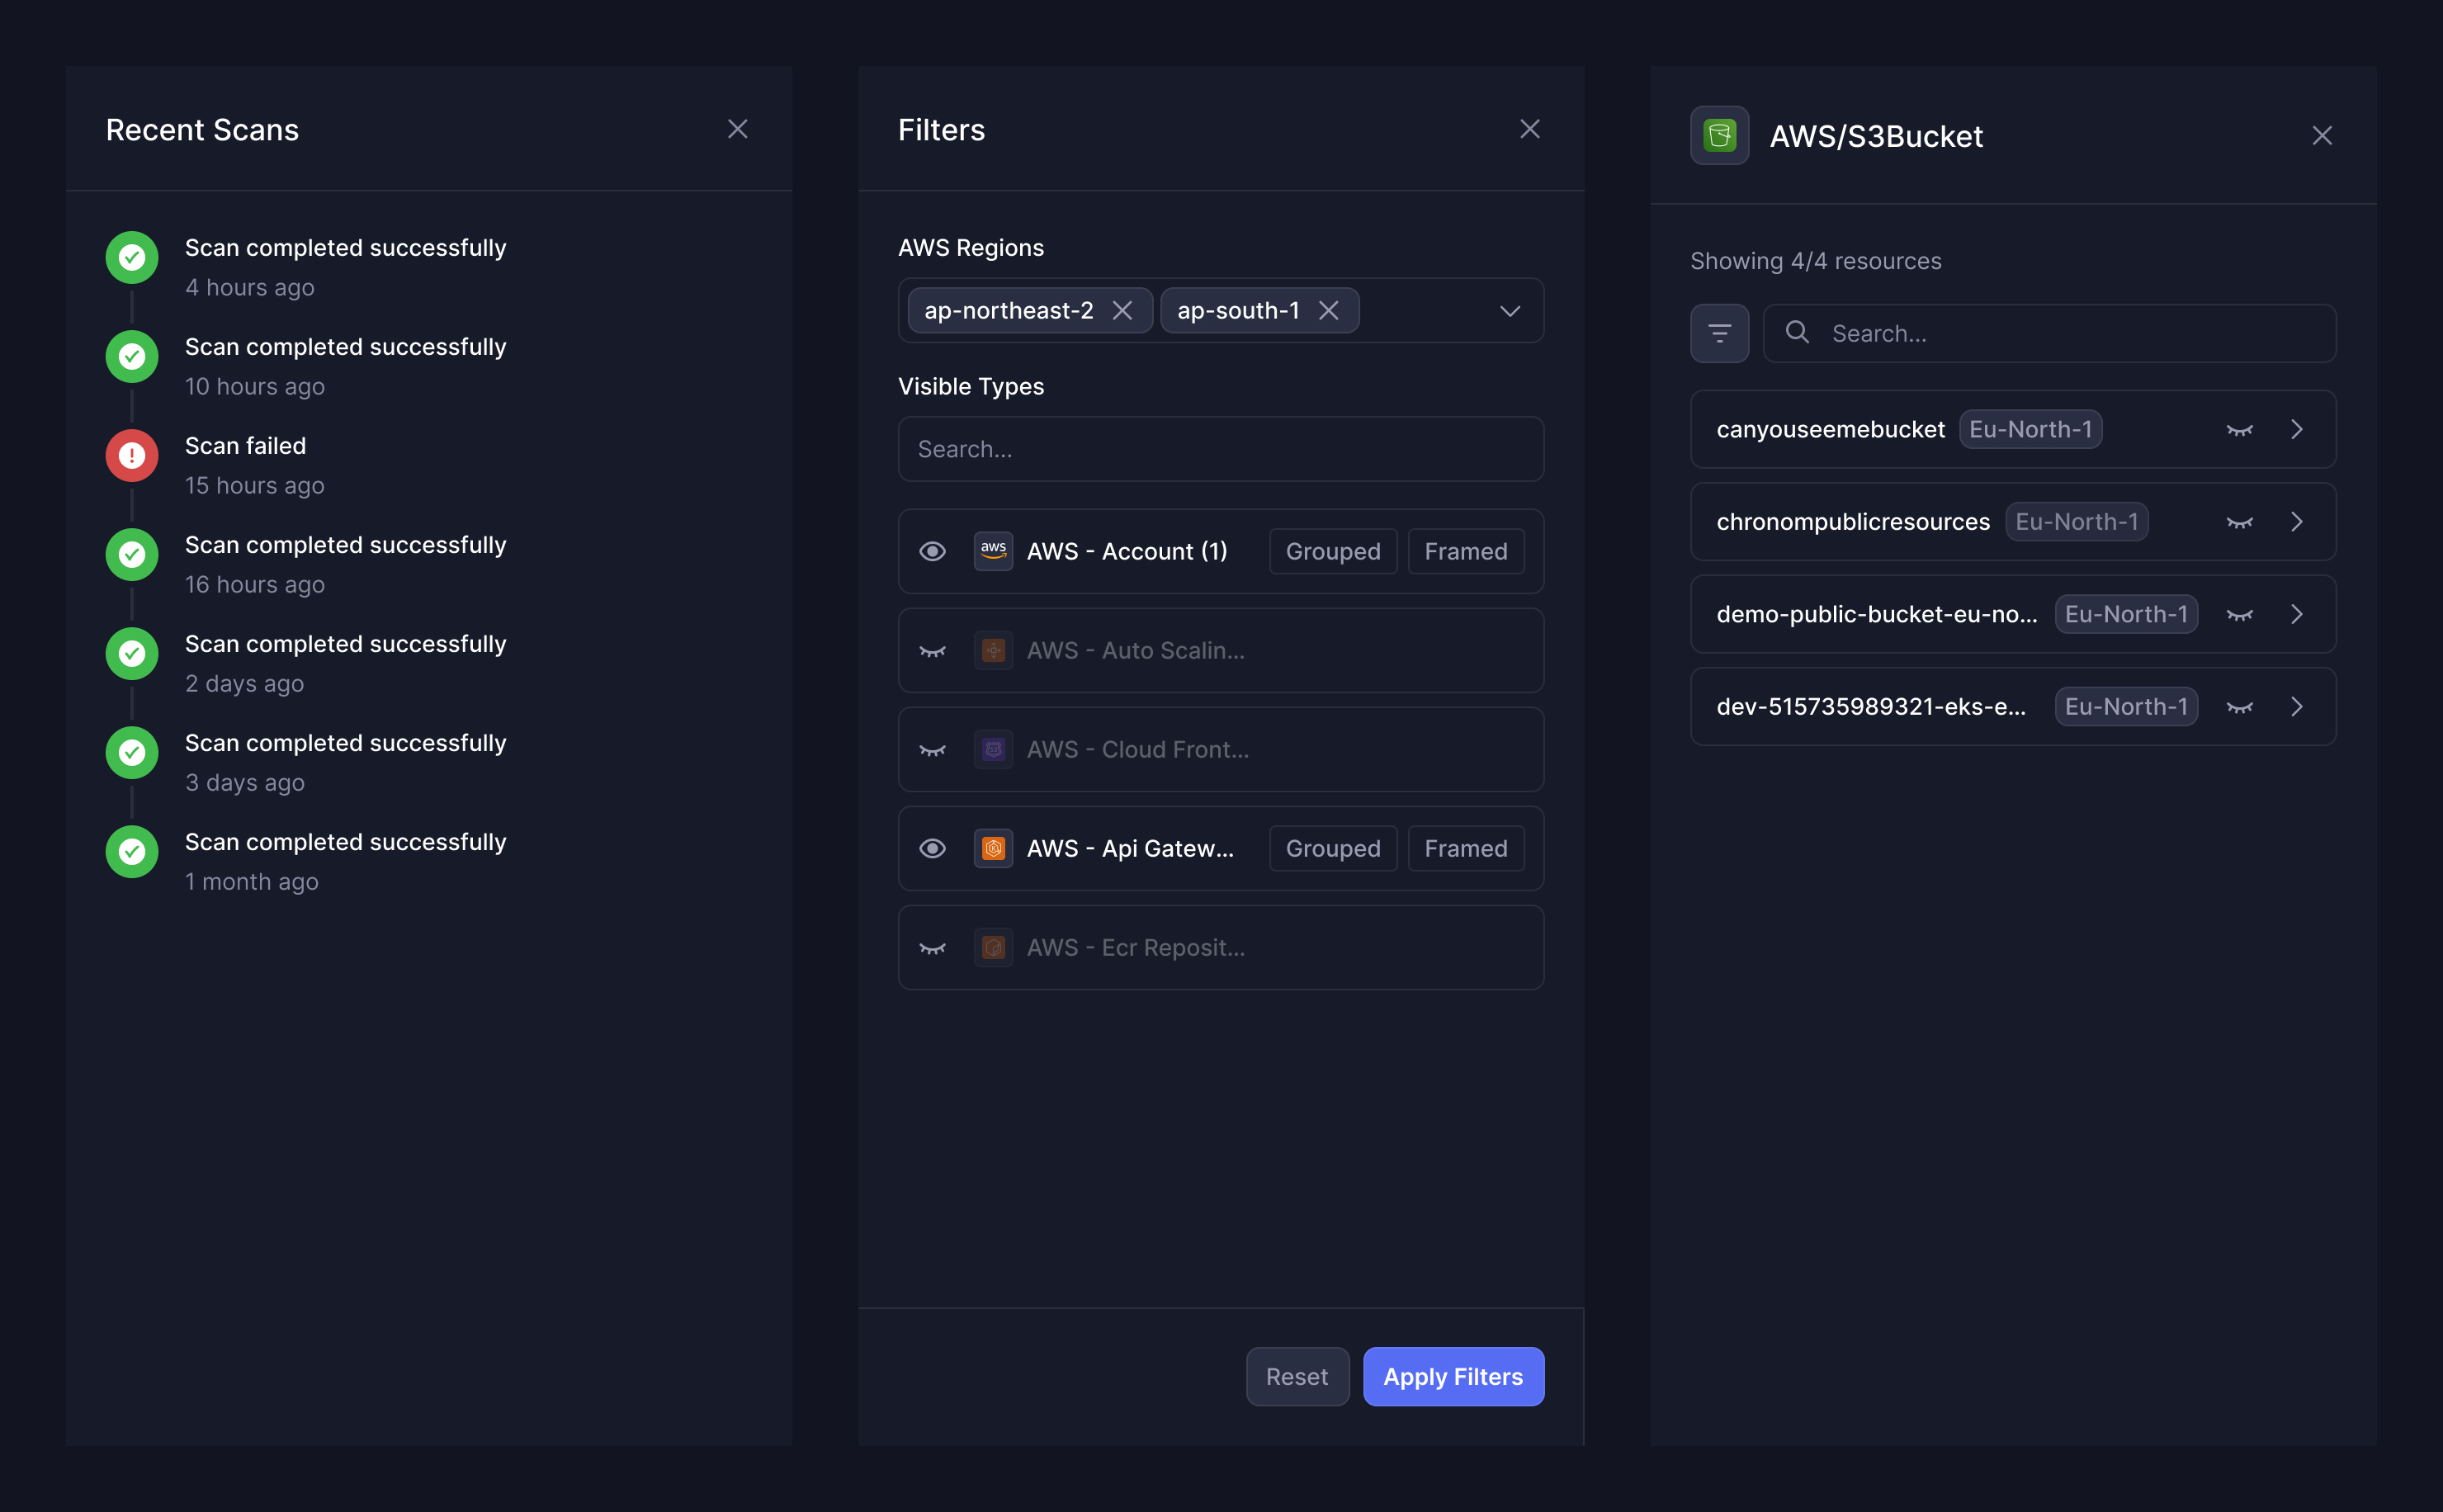Expand the demo-public-bucket-eu-no... row chevron

(2297, 614)
